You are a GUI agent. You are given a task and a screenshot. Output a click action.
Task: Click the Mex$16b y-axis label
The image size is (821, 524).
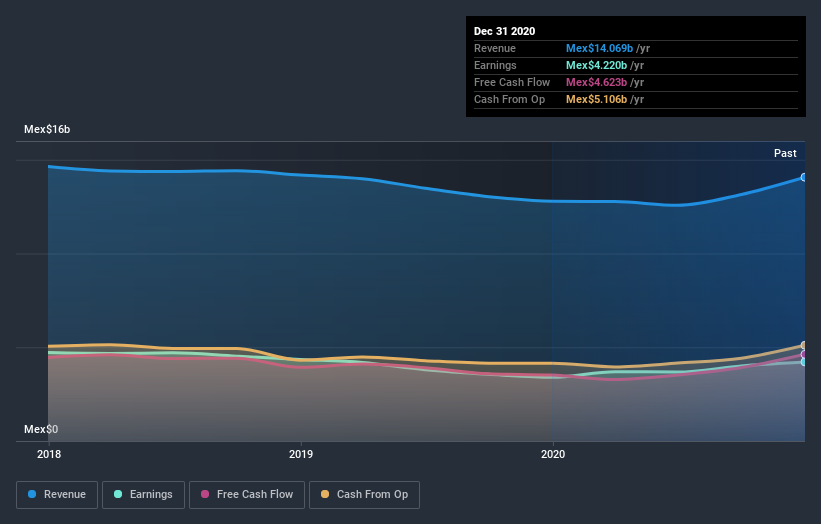(x=47, y=129)
